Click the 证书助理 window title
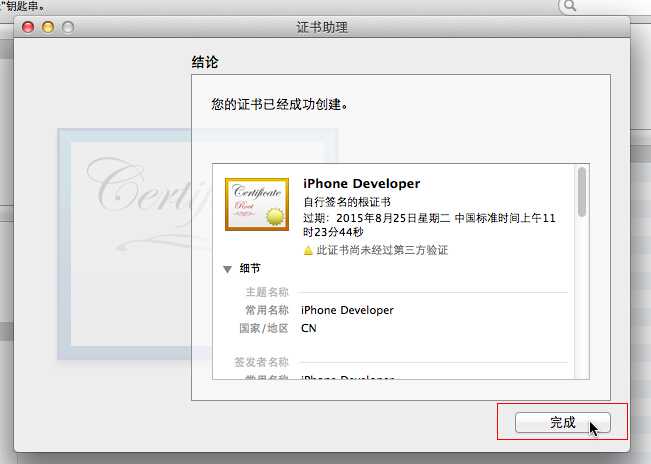Screen dimensions: 651x464 click(322, 27)
